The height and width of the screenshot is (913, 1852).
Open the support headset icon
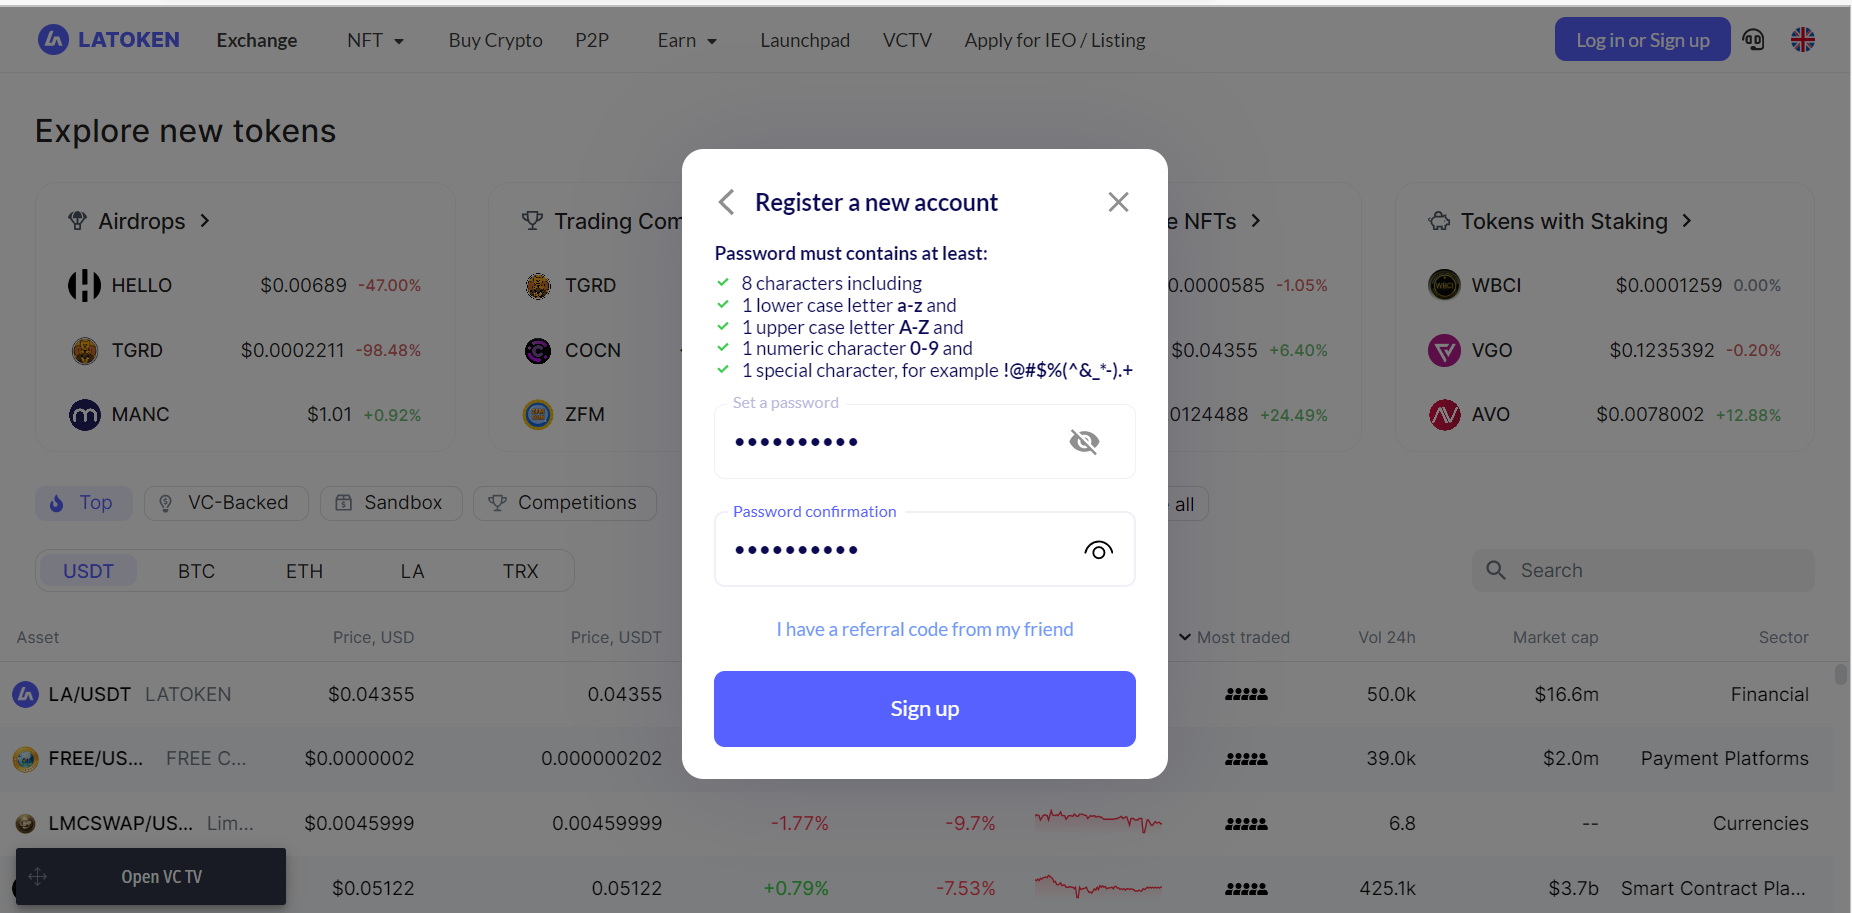[x=1753, y=40]
